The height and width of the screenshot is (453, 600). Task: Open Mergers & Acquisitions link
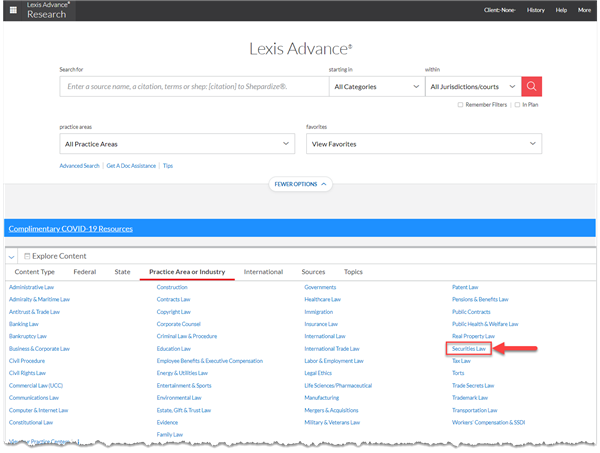pos(331,410)
